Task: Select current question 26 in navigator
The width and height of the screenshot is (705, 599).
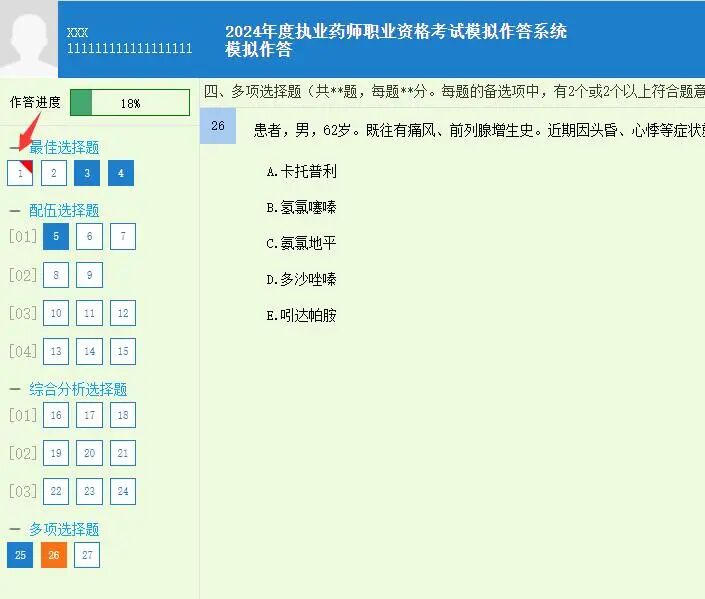Action: point(54,555)
